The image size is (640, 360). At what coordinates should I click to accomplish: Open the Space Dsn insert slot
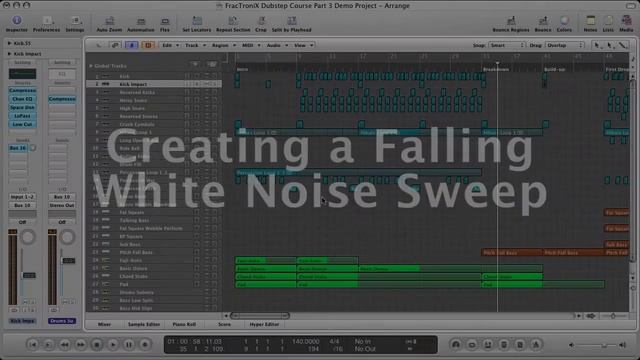tap(22, 107)
